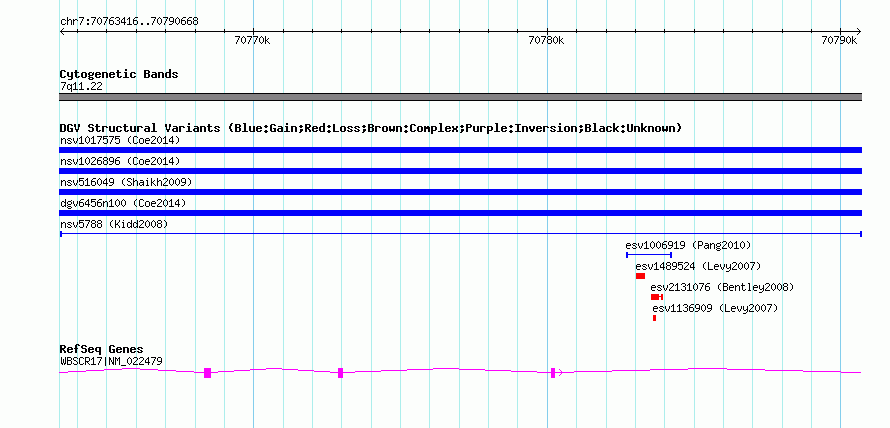Select the blue gain bar under nsv1017575
Screen dimensions: 890x428
460,150
